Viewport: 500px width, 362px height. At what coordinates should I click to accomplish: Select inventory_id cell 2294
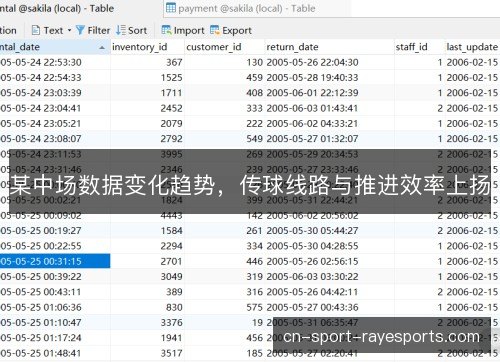pyautogui.click(x=147, y=246)
